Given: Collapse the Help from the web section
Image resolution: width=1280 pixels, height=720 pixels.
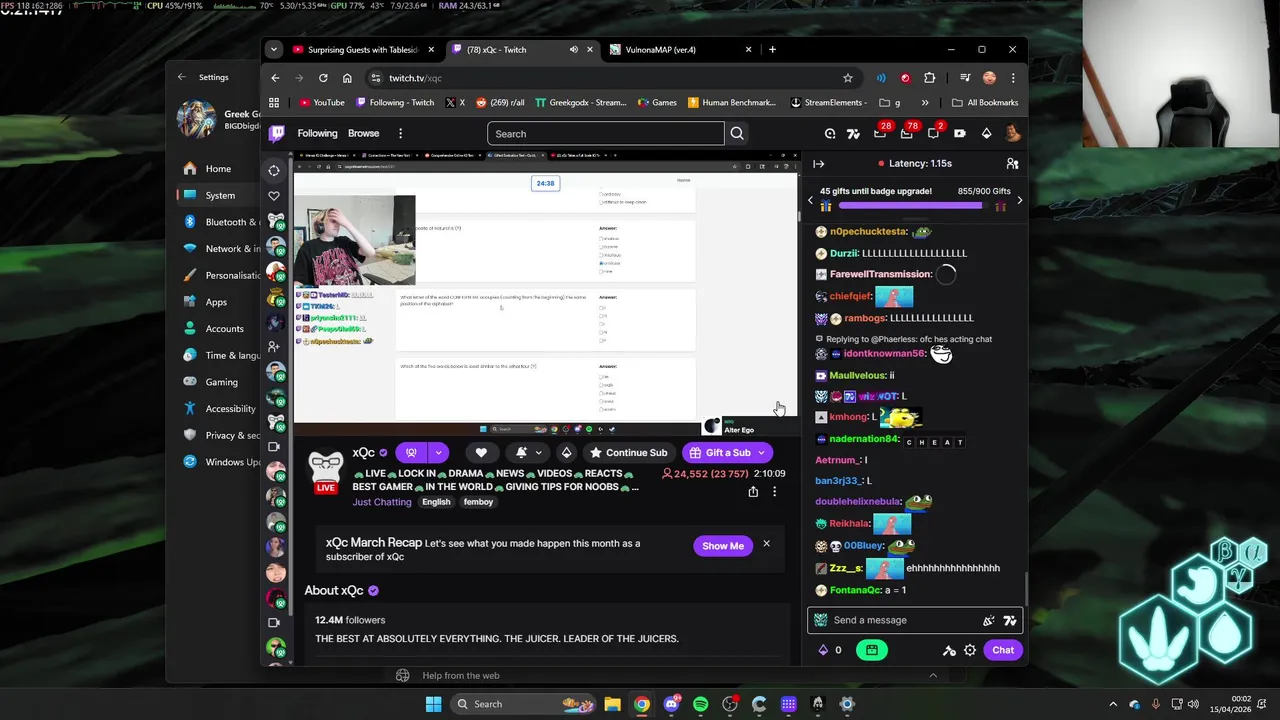Looking at the screenshot, I should coord(933,675).
